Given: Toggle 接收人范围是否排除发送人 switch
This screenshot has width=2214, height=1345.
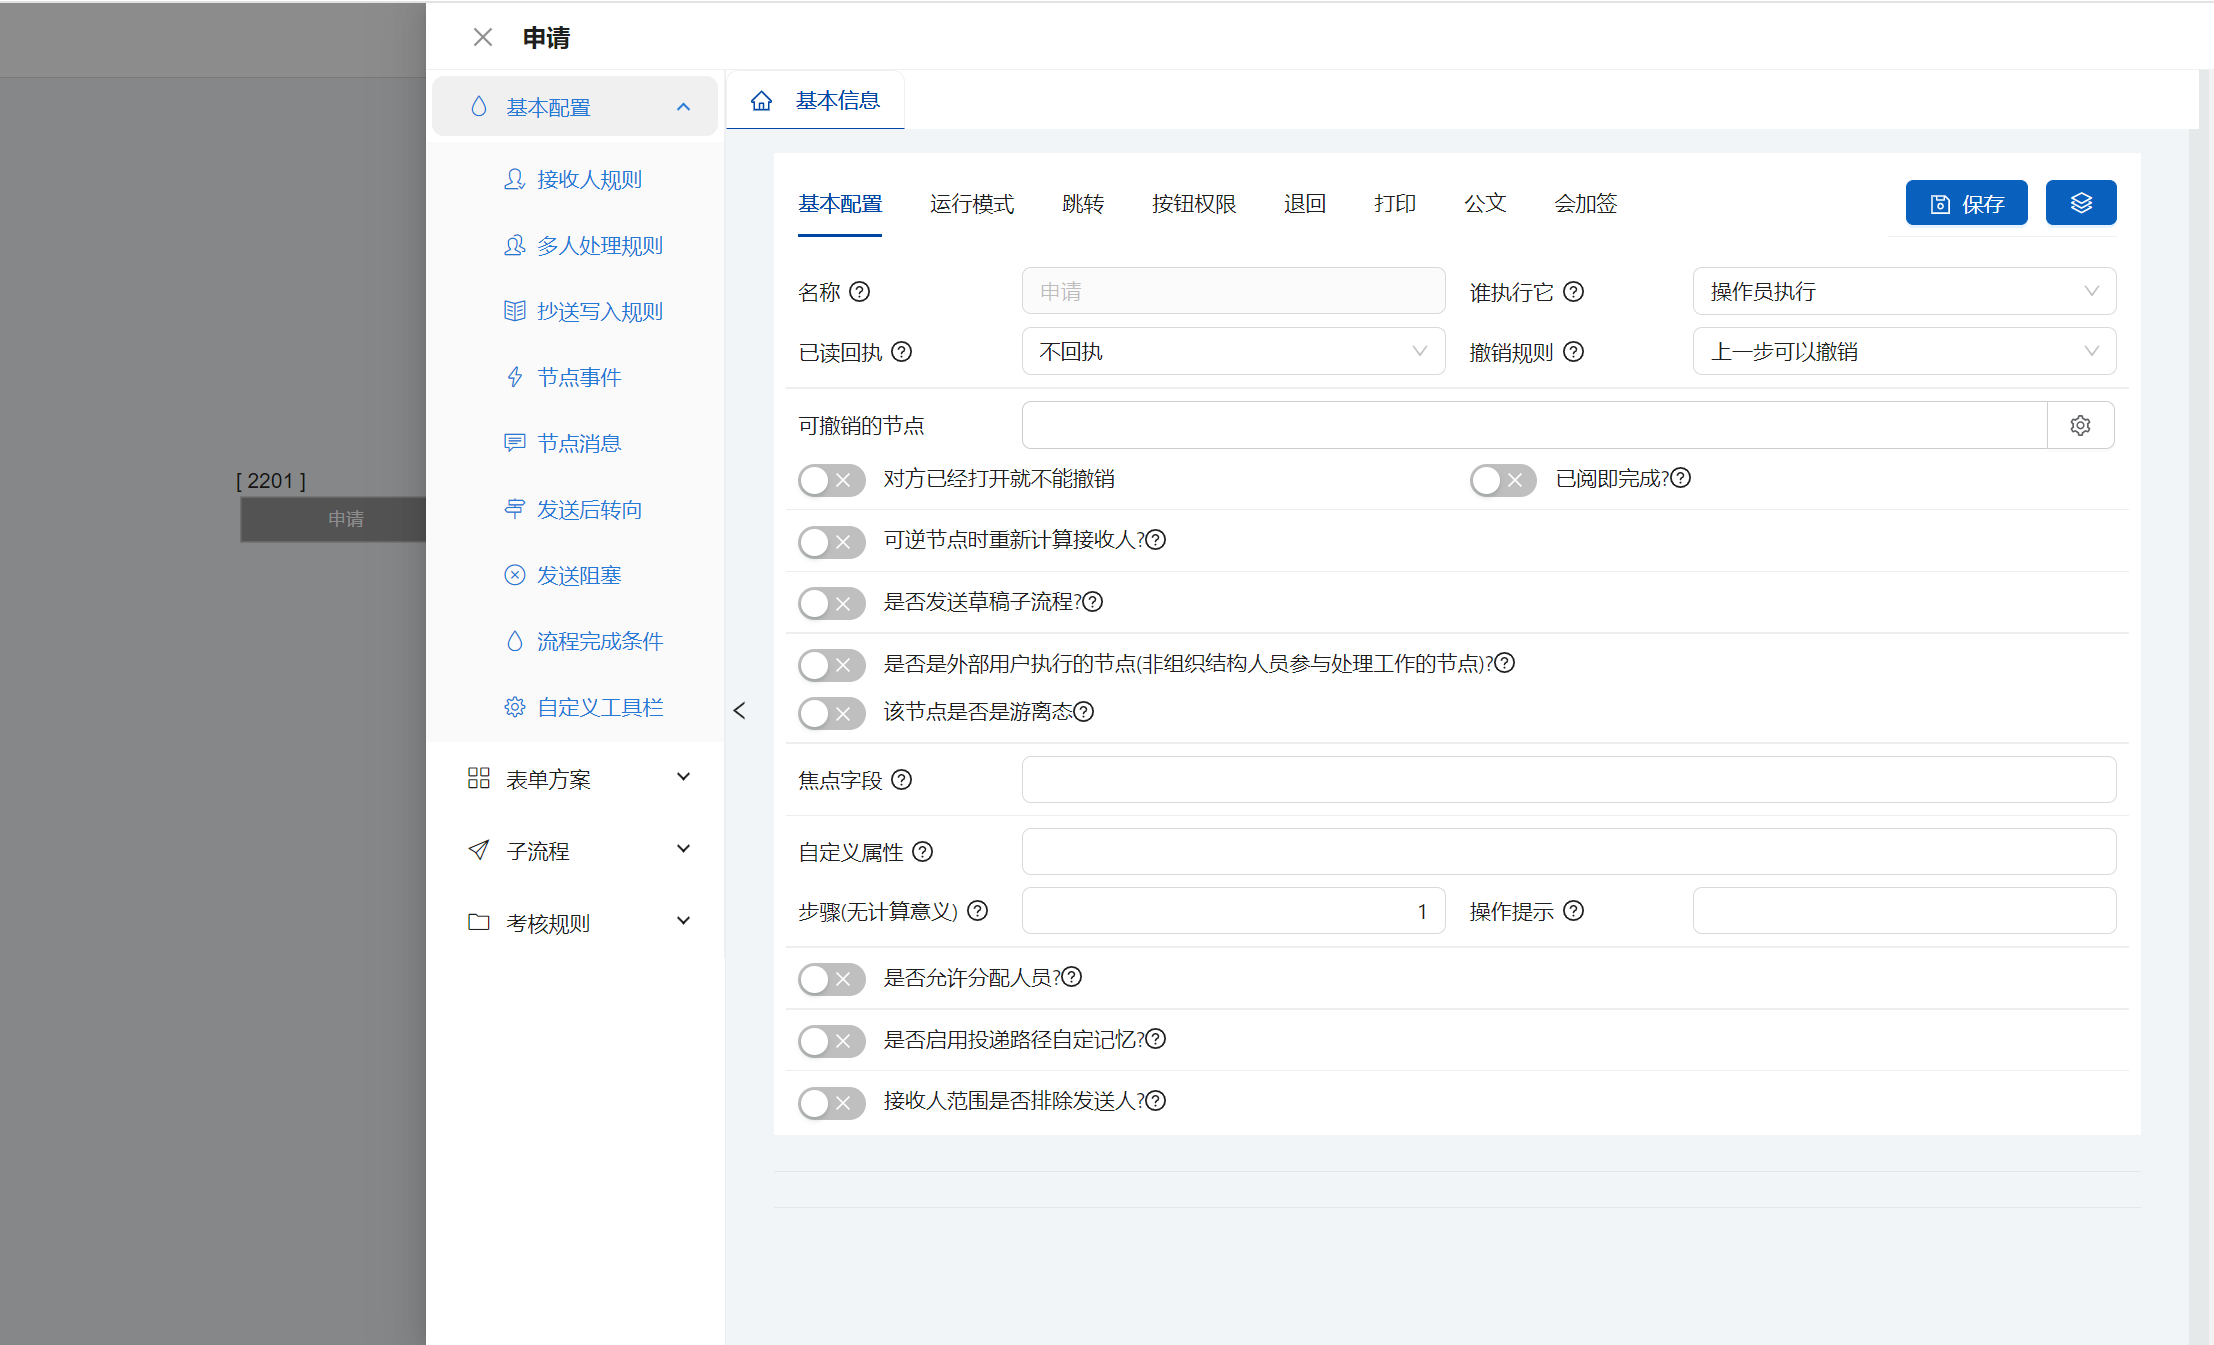Looking at the screenshot, I should tap(831, 1103).
